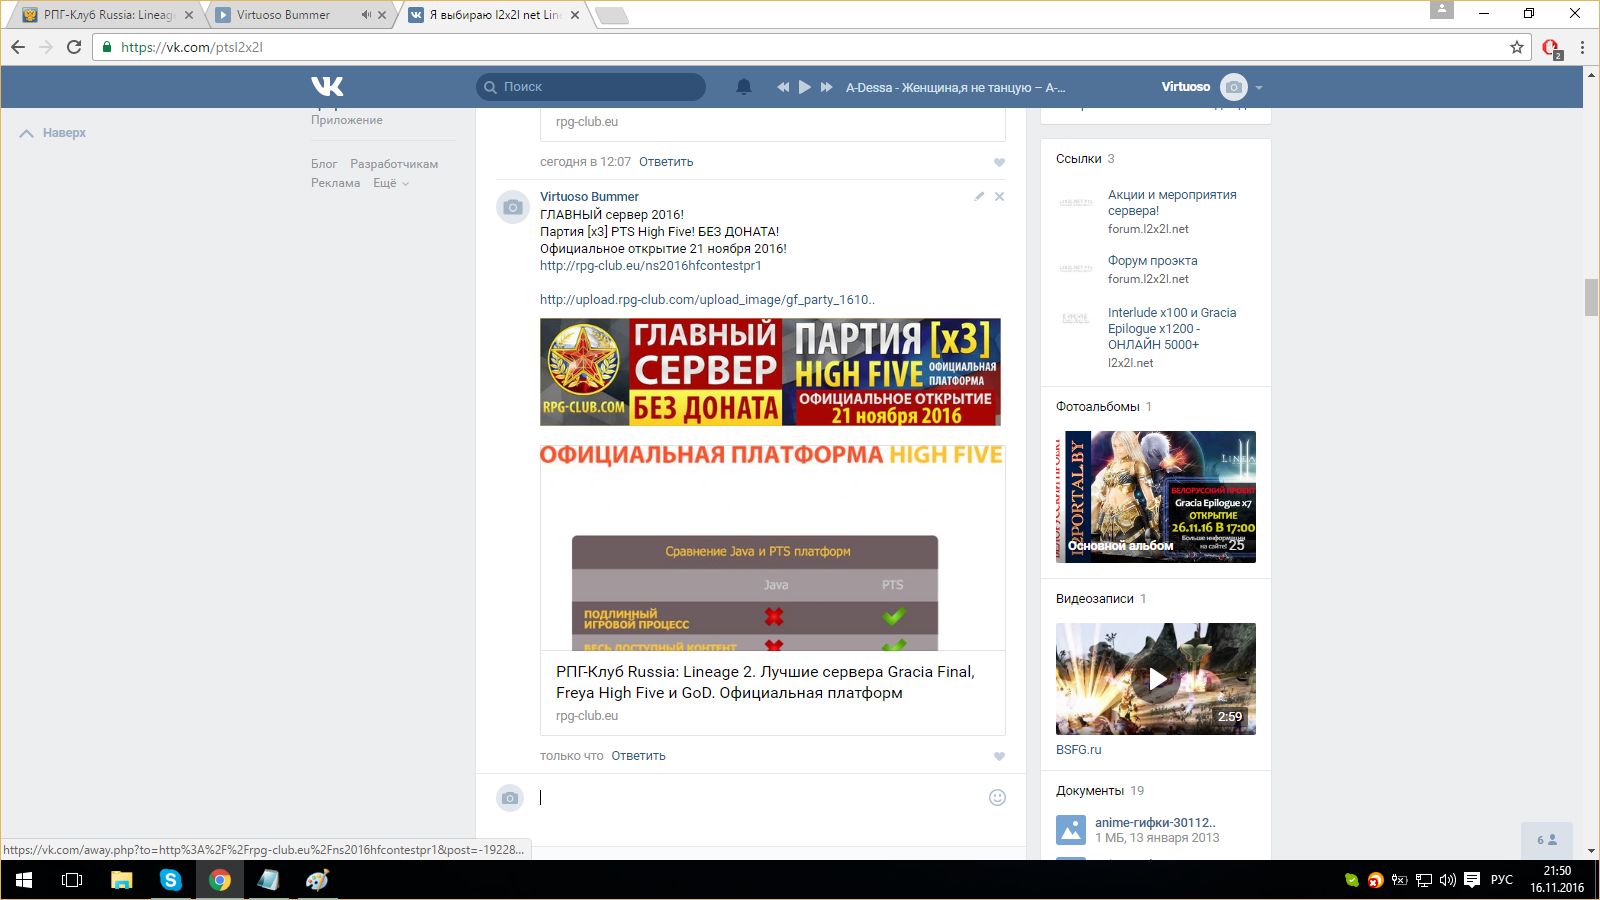Open the Форум проэкта link
This screenshot has width=1600, height=900.
tap(1152, 261)
